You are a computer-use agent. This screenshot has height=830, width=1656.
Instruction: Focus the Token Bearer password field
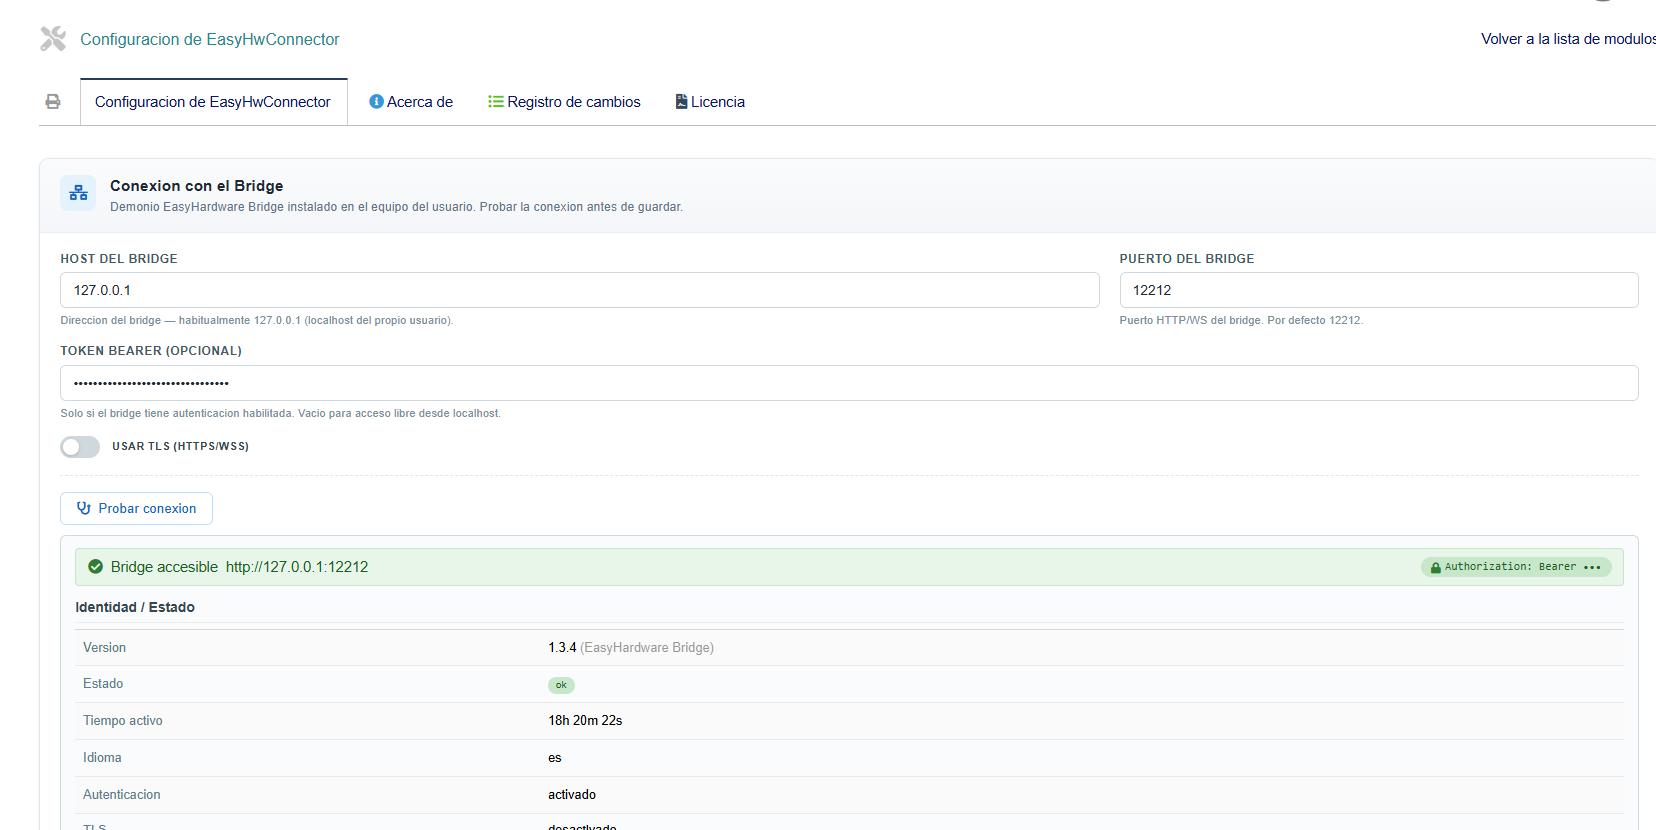point(849,383)
